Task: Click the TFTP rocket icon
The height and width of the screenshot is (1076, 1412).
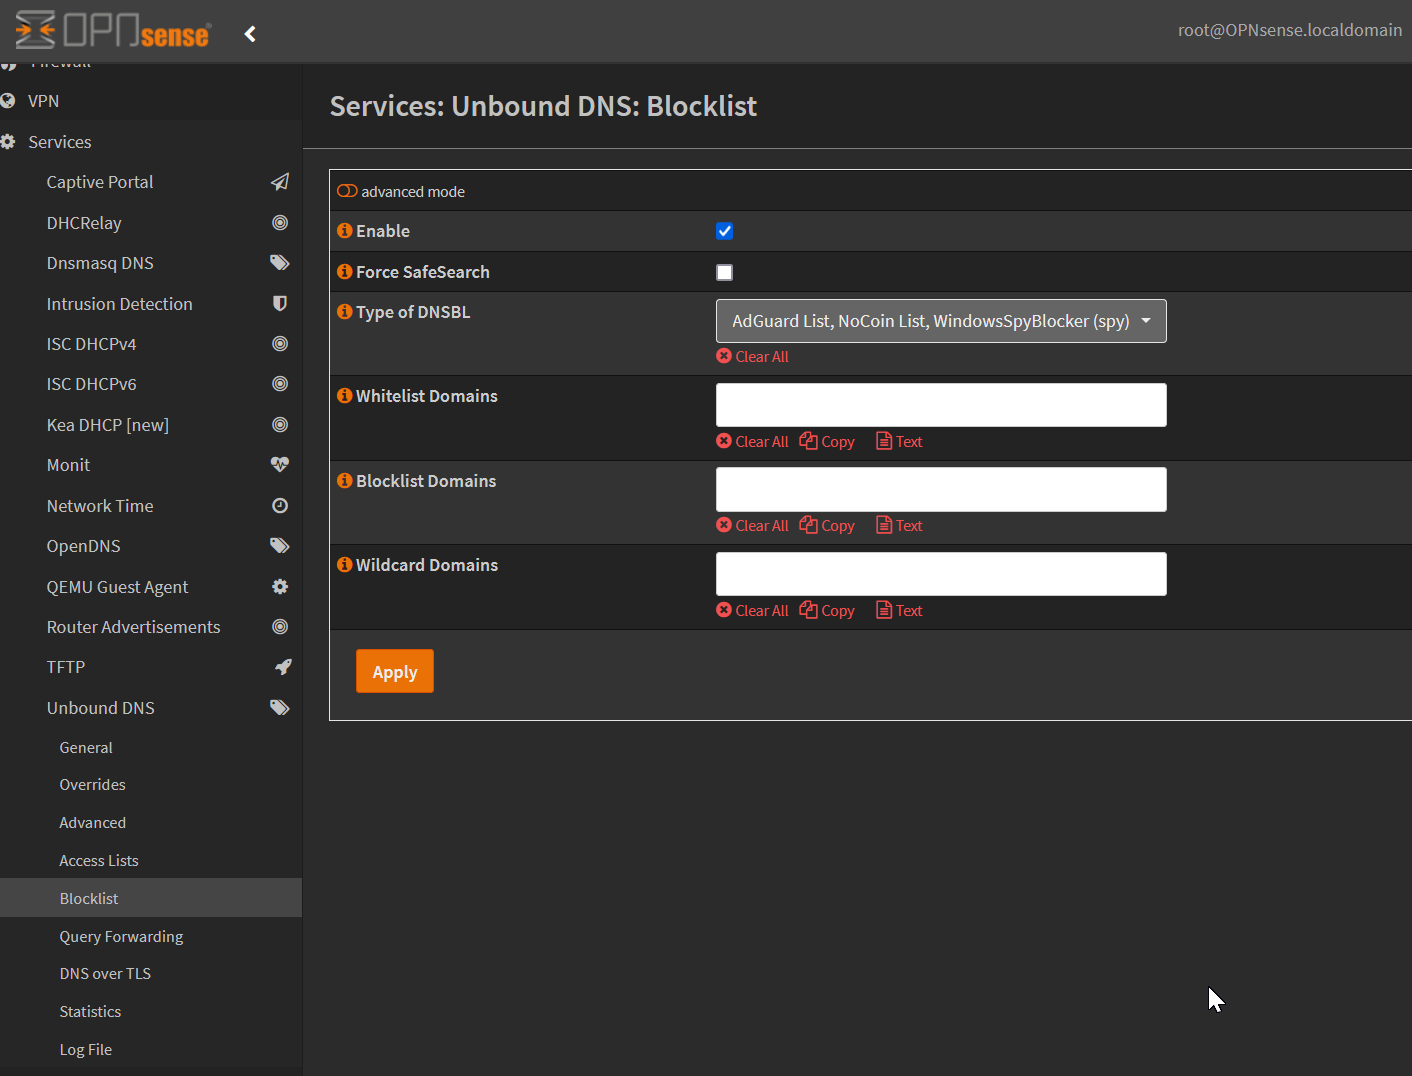Action: pyautogui.click(x=283, y=667)
